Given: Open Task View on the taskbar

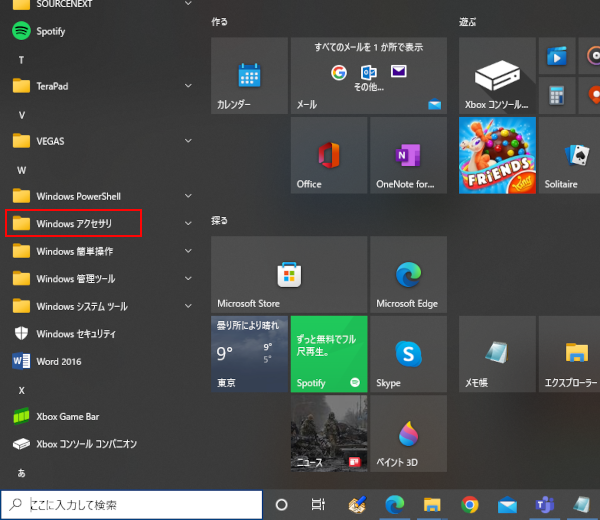Looking at the screenshot, I should tap(318, 505).
